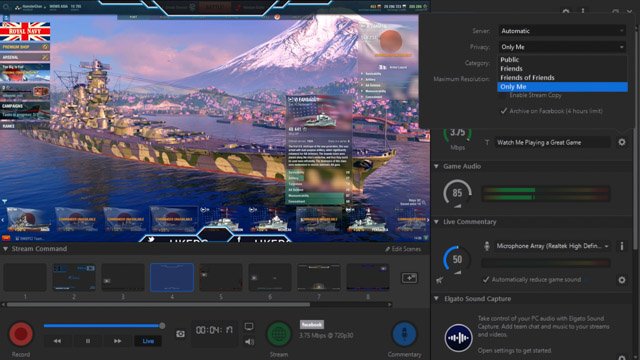
Task: Collapse the Game Audio section
Action: point(436,166)
